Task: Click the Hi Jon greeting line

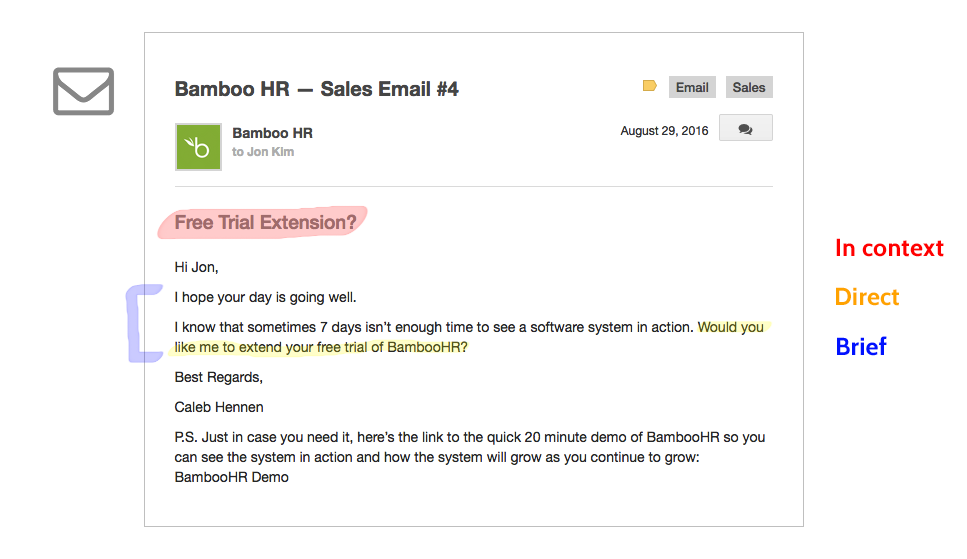Action: tap(196, 267)
